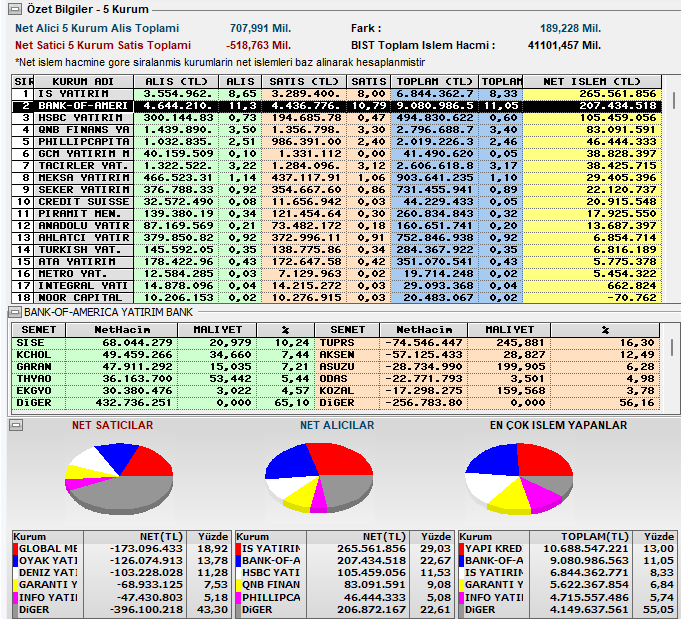The height and width of the screenshot is (619, 681).
Task: Sort by SATIS (TL) column header
Action: 304,81
